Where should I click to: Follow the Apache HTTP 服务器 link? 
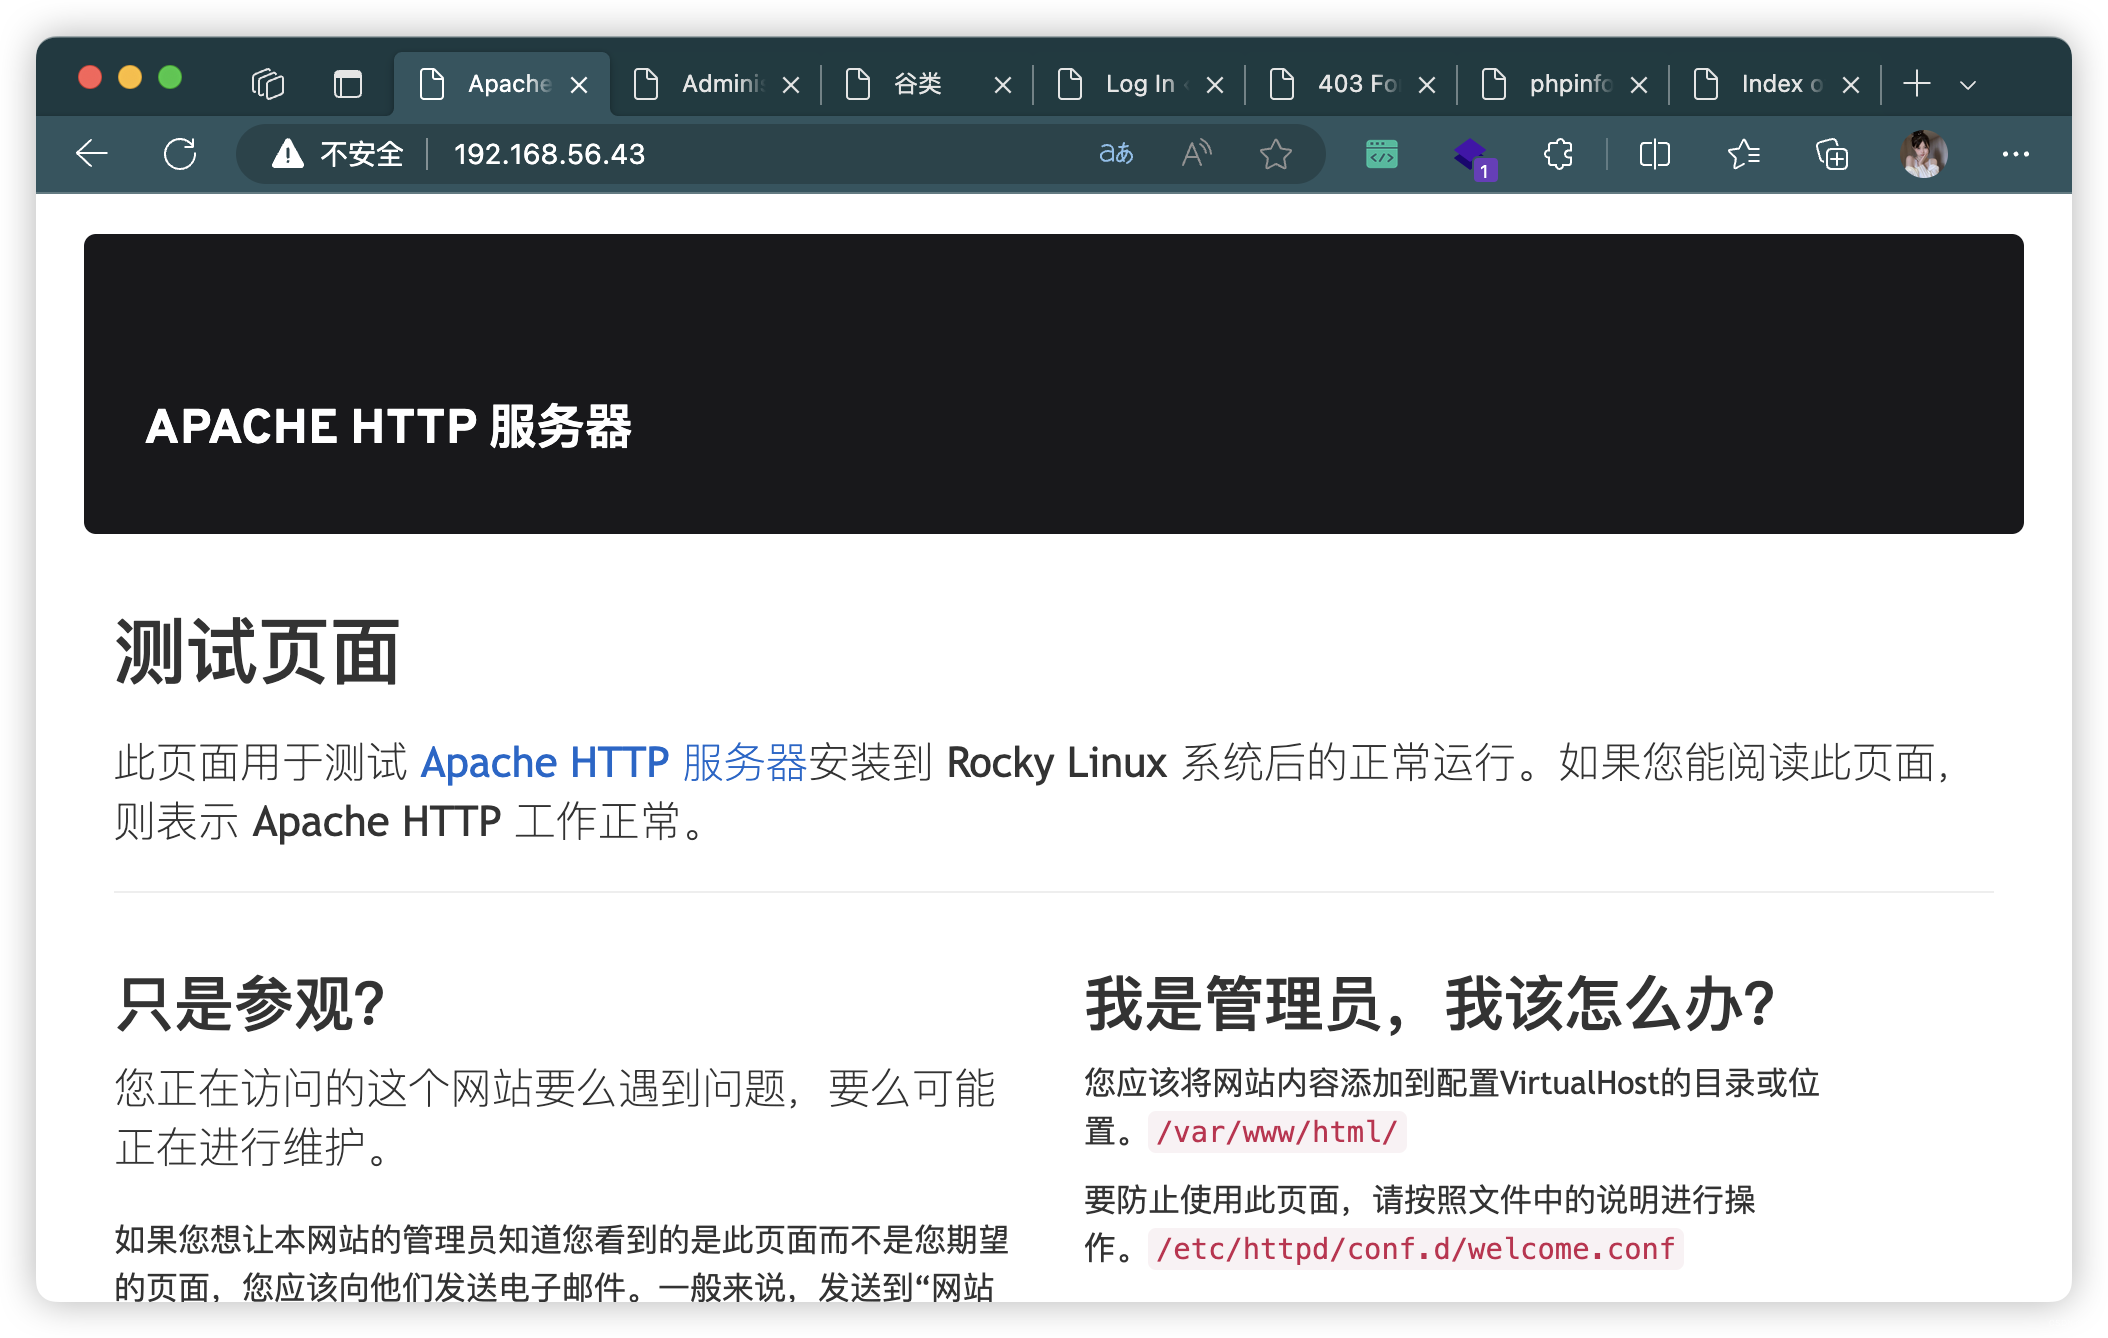pos(613,763)
